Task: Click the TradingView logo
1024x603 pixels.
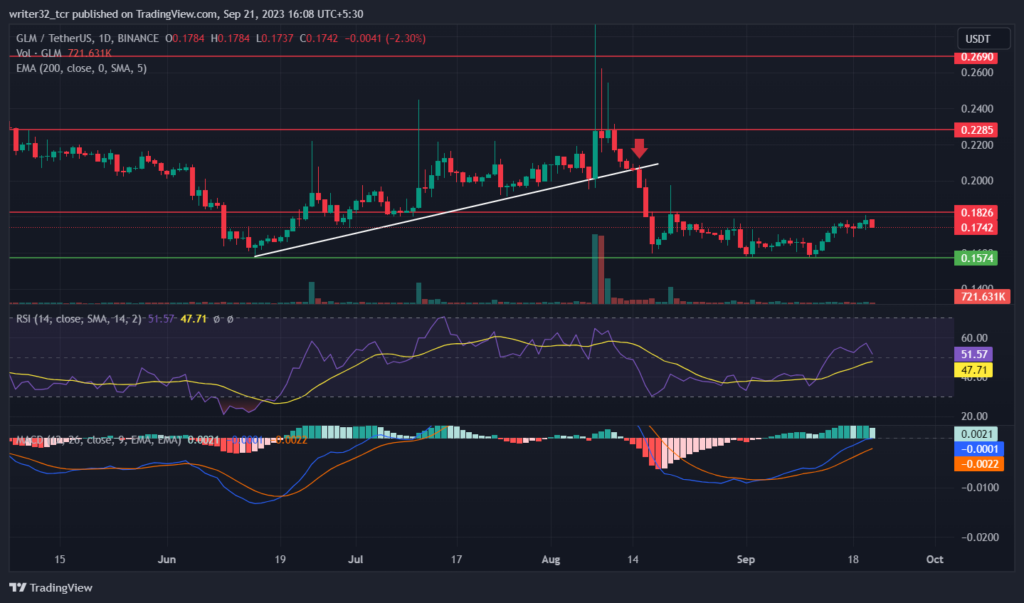Action: click(50, 587)
